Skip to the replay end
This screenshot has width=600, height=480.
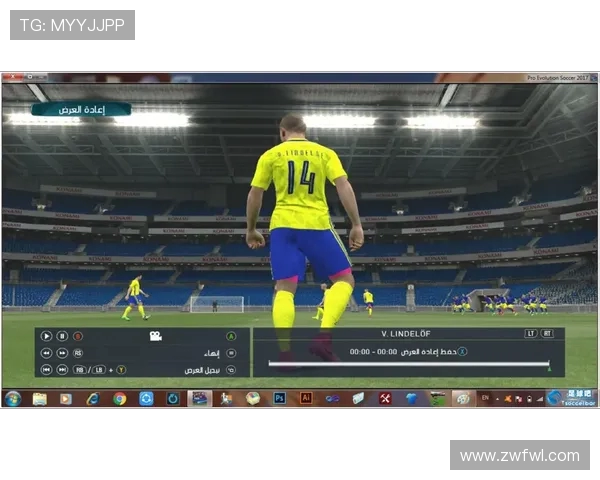point(62,370)
